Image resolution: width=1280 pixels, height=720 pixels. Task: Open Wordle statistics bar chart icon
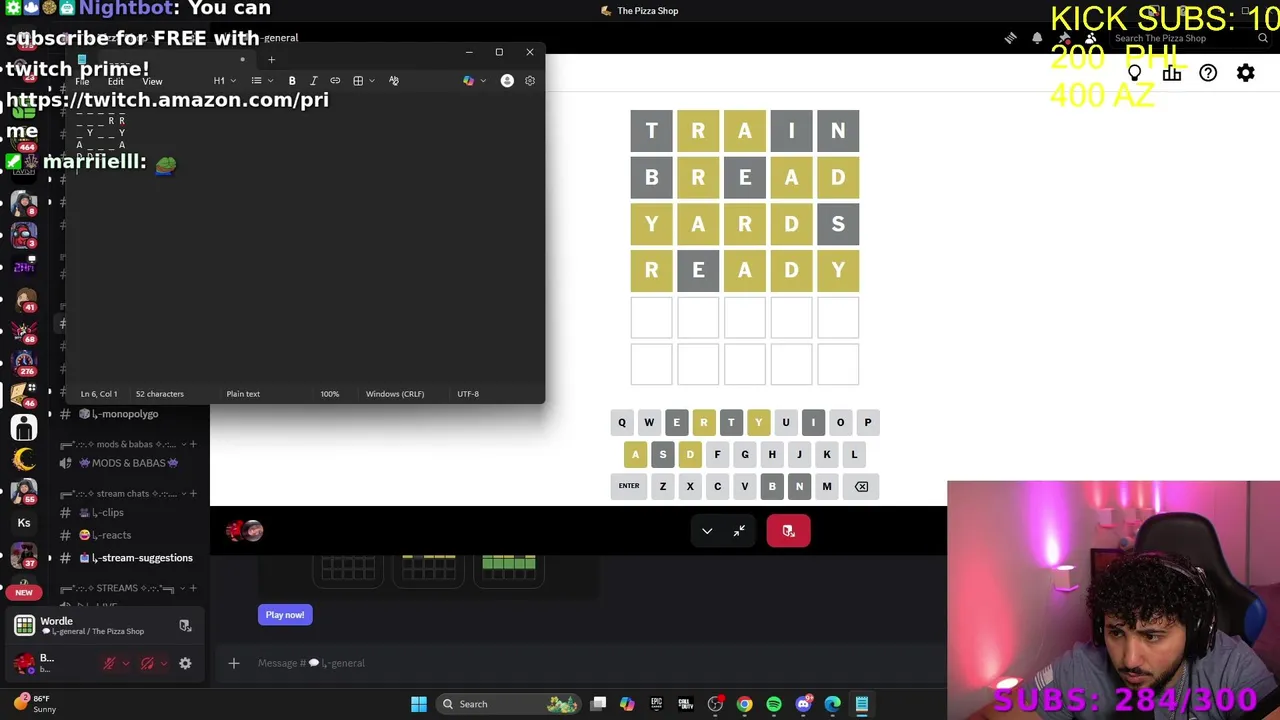point(1172,73)
